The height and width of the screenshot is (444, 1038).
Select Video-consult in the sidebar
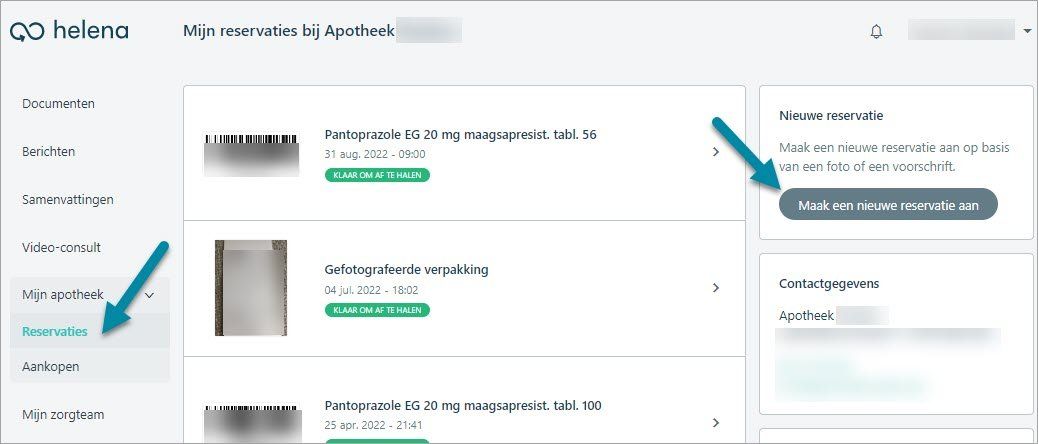[x=62, y=247]
